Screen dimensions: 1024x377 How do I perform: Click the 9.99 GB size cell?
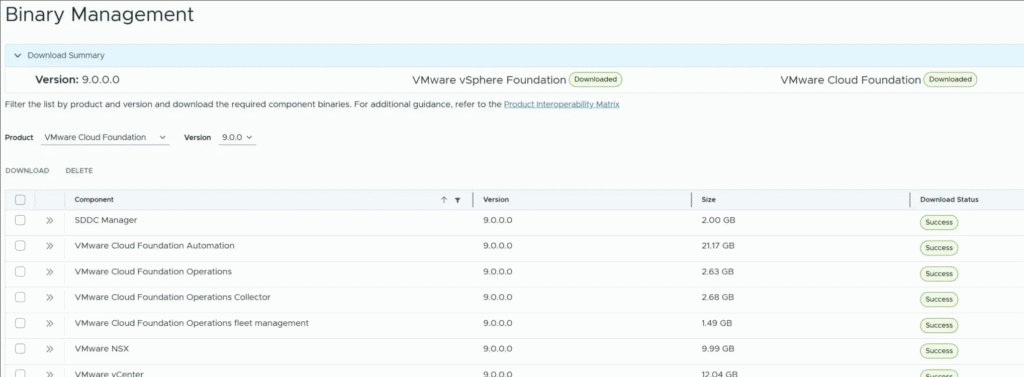coord(718,349)
